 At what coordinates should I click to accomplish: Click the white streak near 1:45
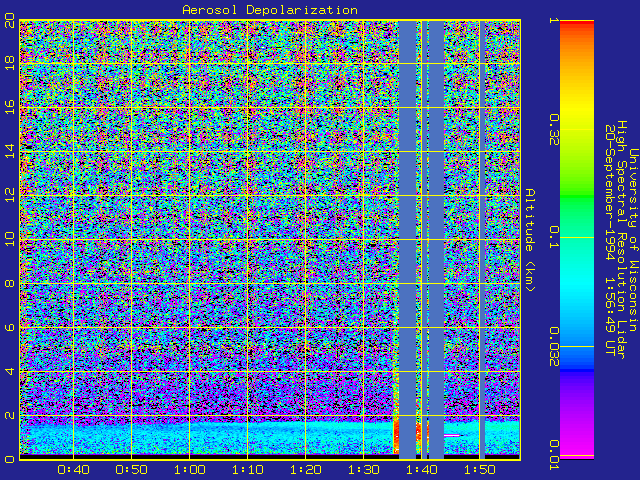(x=453, y=436)
